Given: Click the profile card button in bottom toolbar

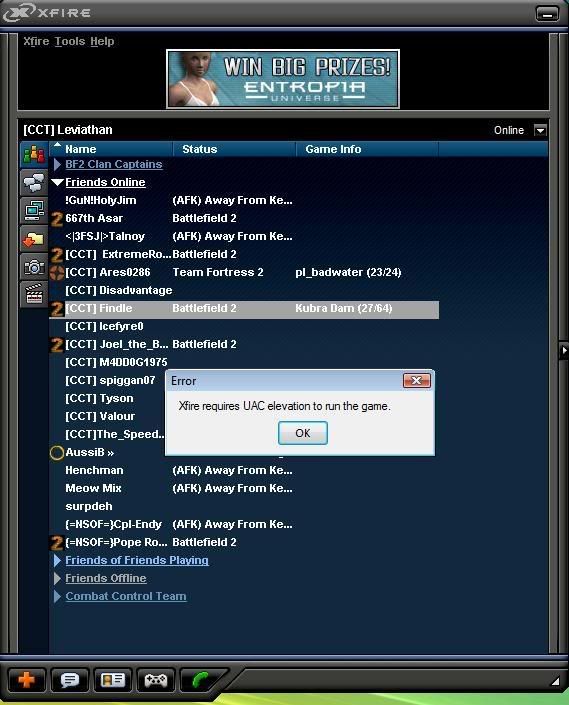Looking at the screenshot, I should [x=112, y=679].
